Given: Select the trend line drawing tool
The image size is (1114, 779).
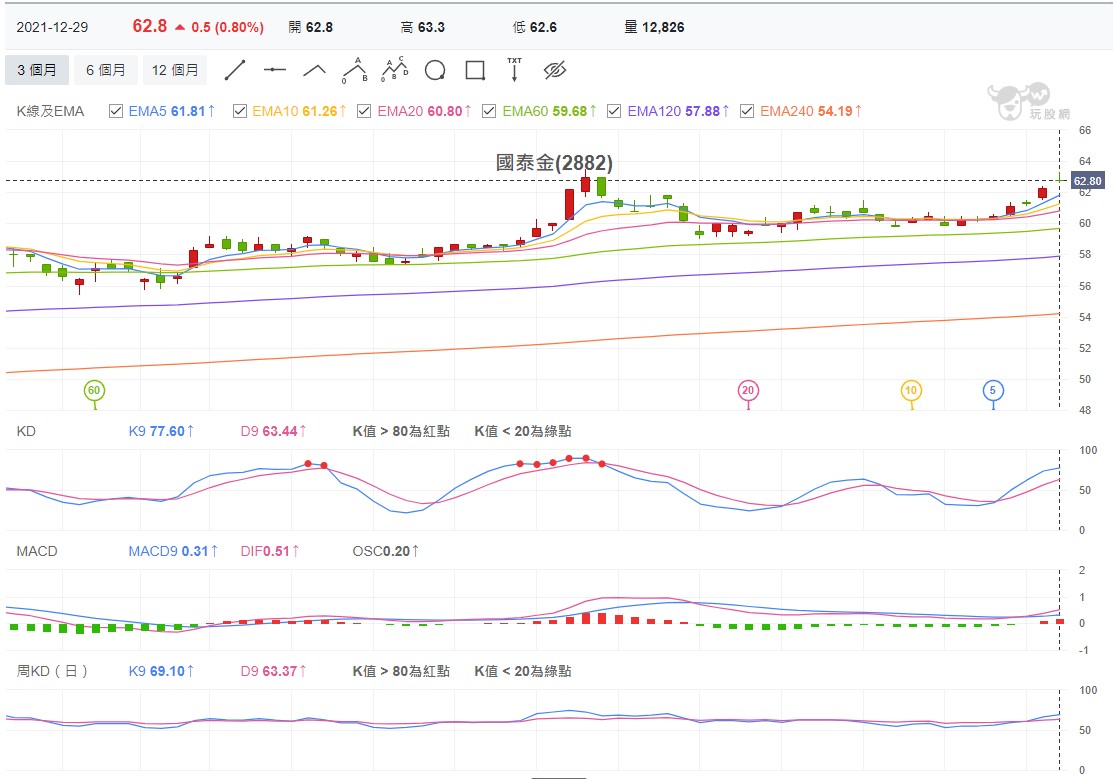Looking at the screenshot, I should pyautogui.click(x=235, y=70).
